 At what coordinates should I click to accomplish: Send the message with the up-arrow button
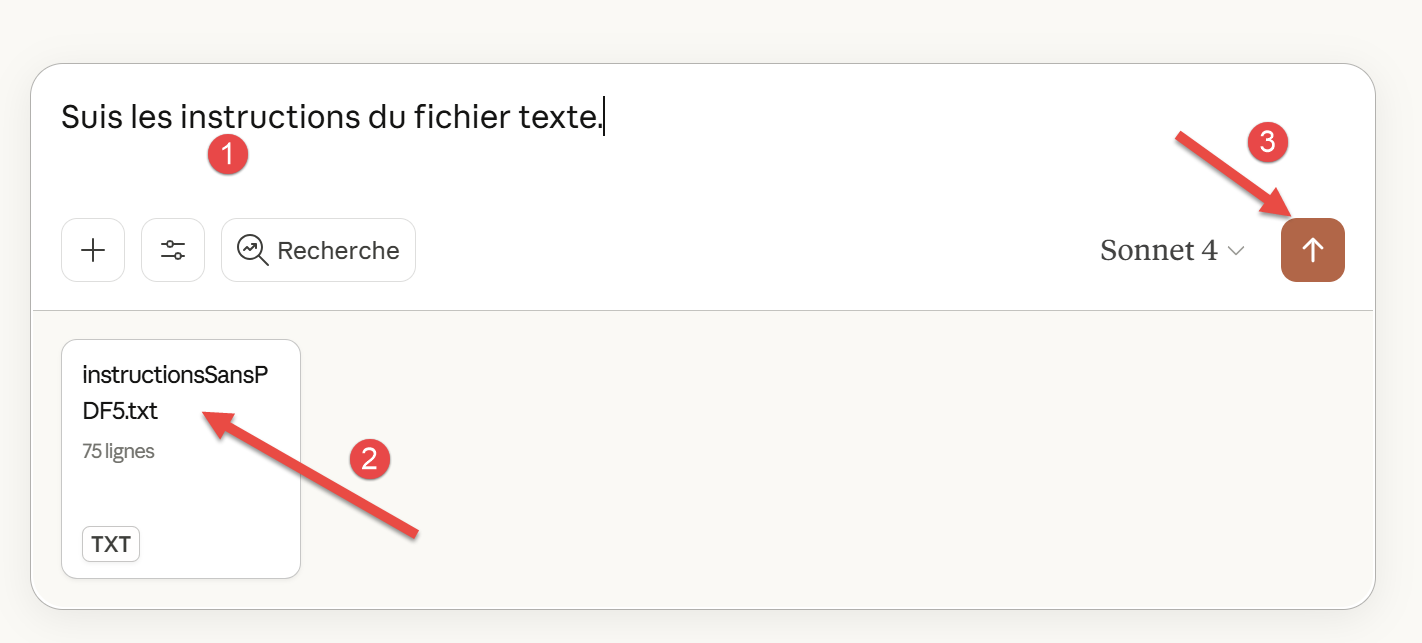pyautogui.click(x=1312, y=250)
